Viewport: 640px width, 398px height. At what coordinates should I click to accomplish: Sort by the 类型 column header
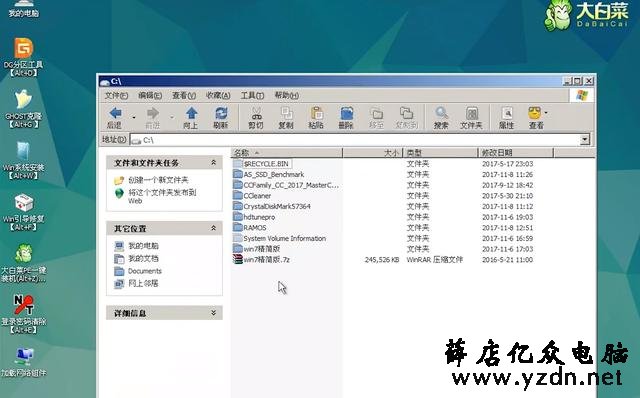click(x=440, y=153)
